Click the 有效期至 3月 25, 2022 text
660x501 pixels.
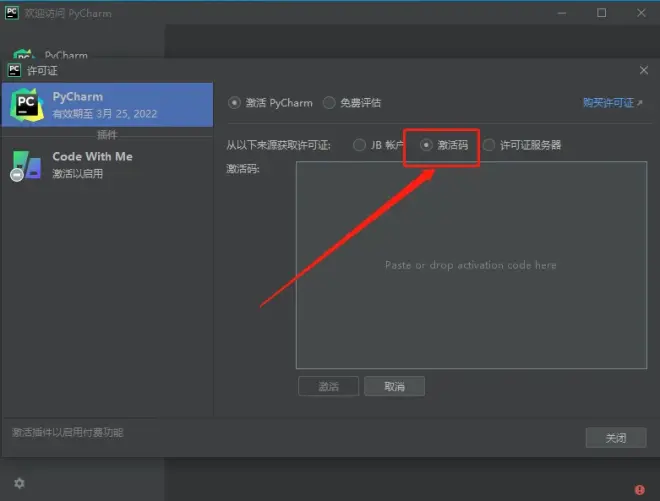tap(104, 114)
